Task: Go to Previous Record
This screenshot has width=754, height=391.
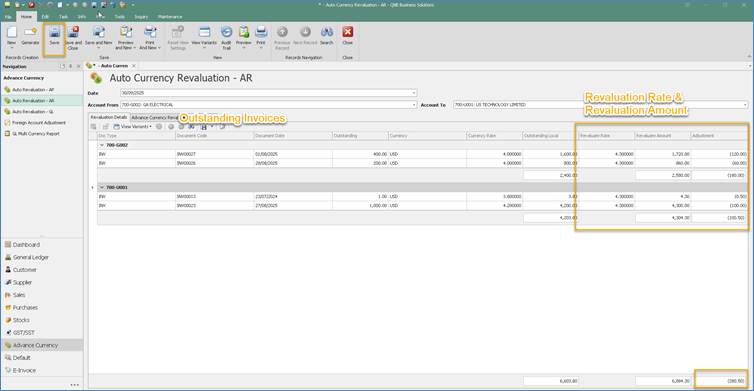Action: 282,33
